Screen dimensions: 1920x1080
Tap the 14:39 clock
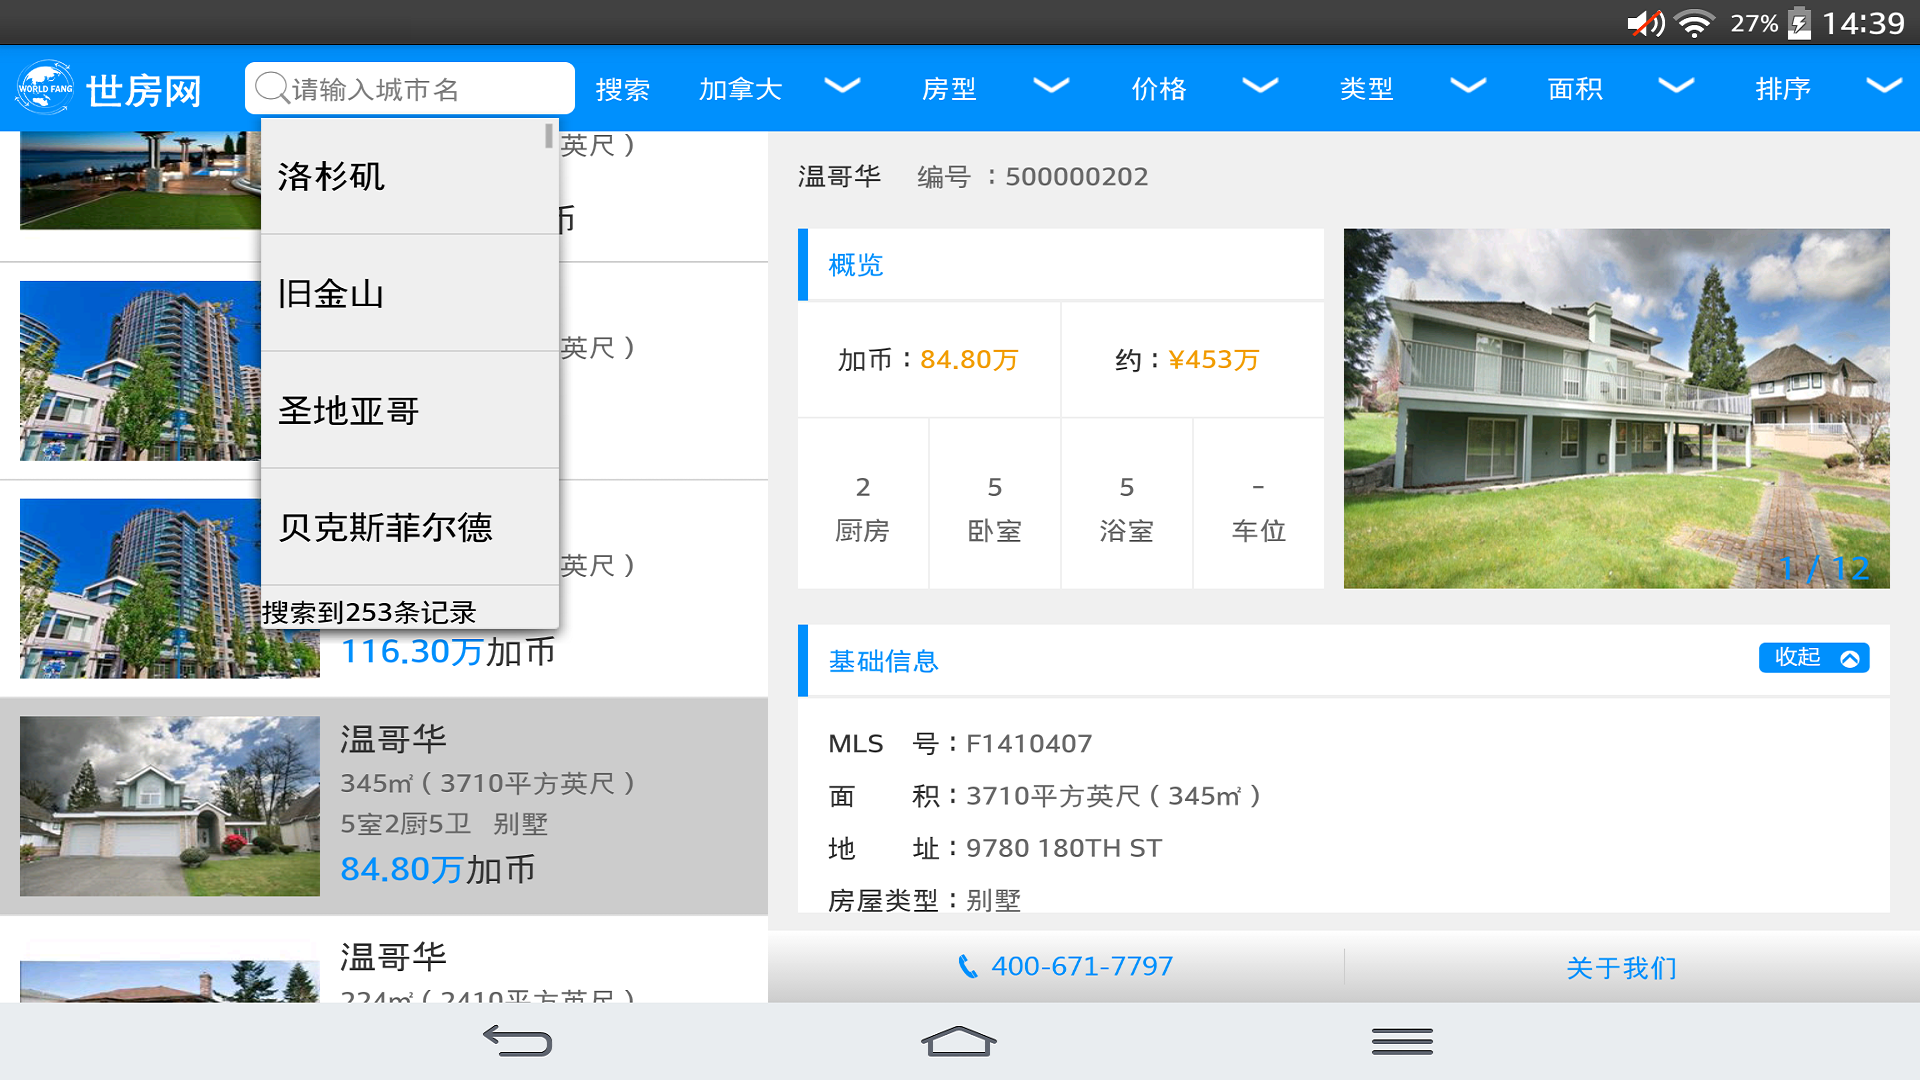pos(1863,23)
